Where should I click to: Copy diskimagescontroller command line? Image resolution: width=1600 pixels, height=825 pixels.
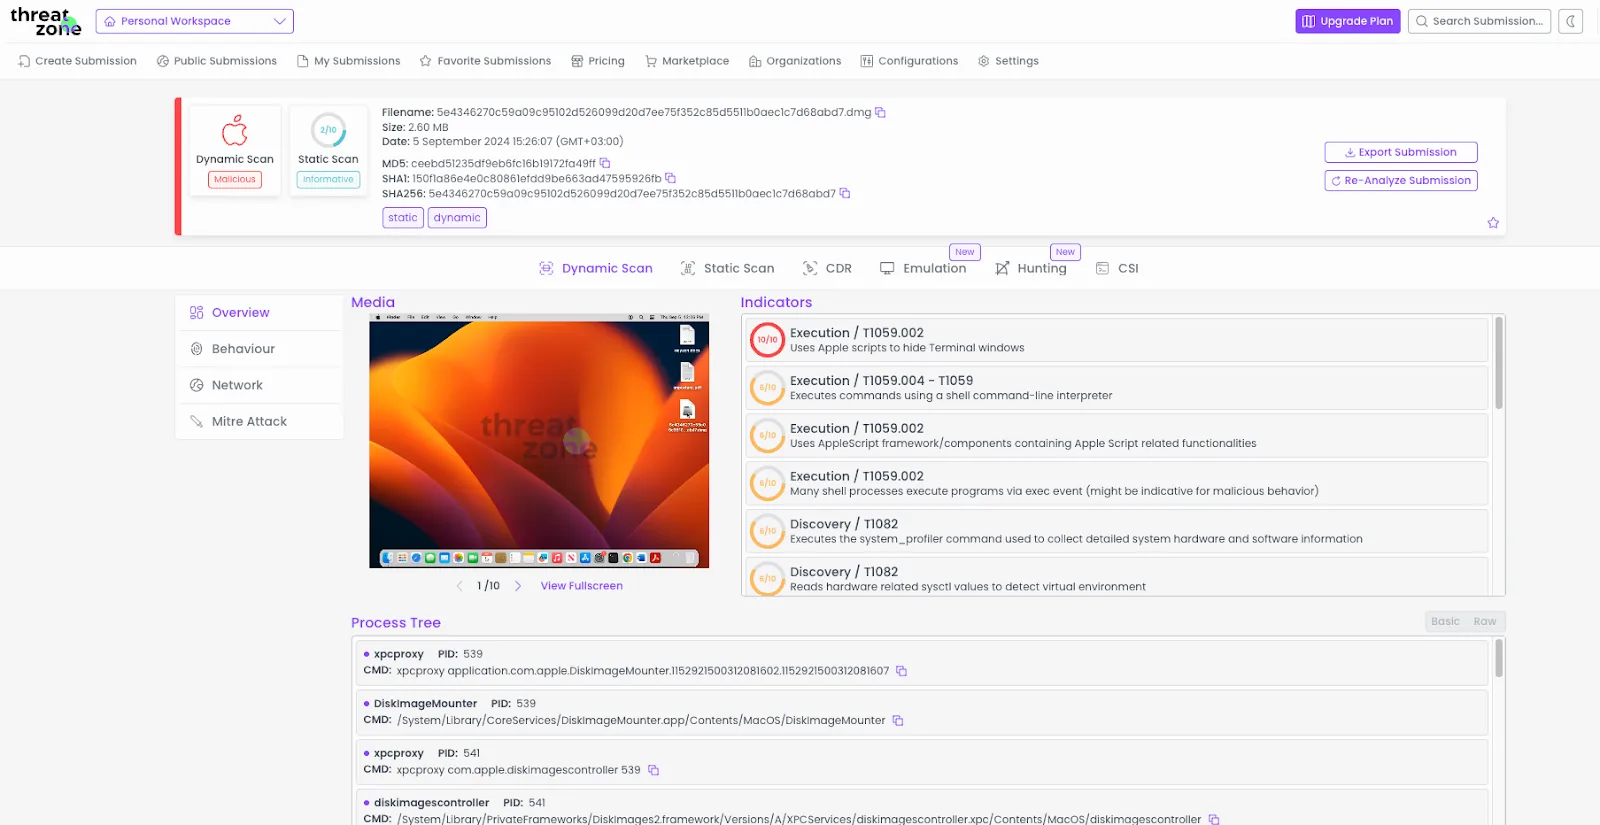(x=1214, y=819)
